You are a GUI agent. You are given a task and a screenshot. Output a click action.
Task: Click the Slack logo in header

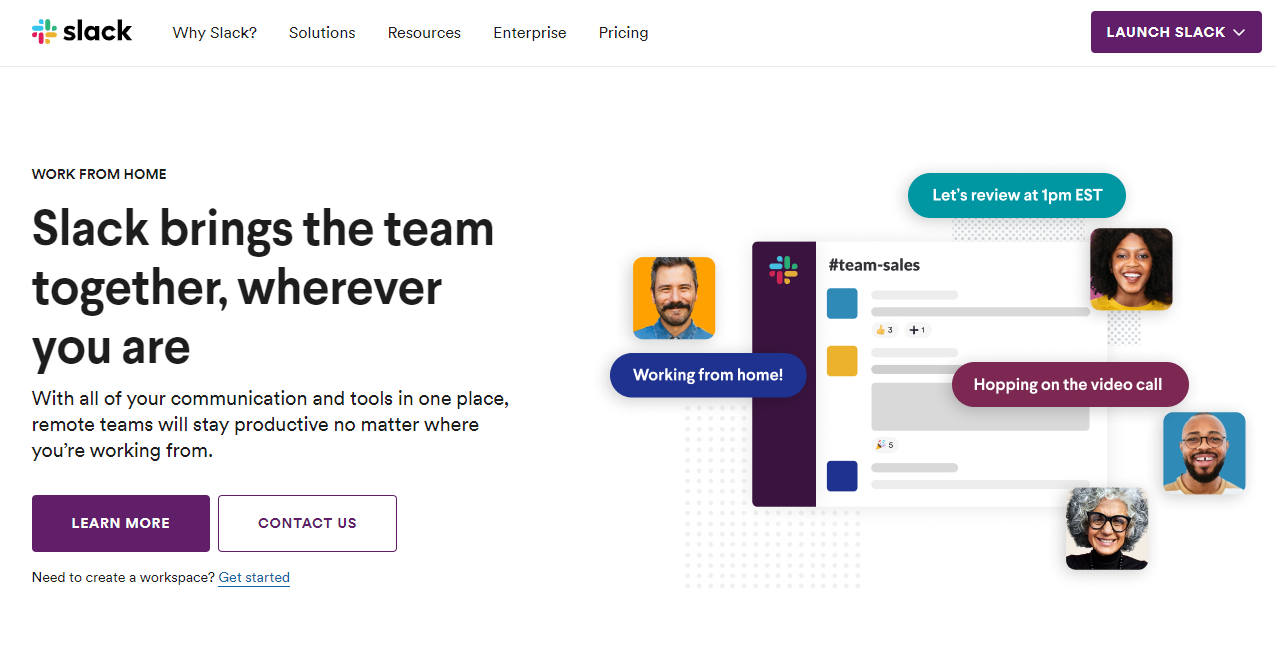[82, 32]
